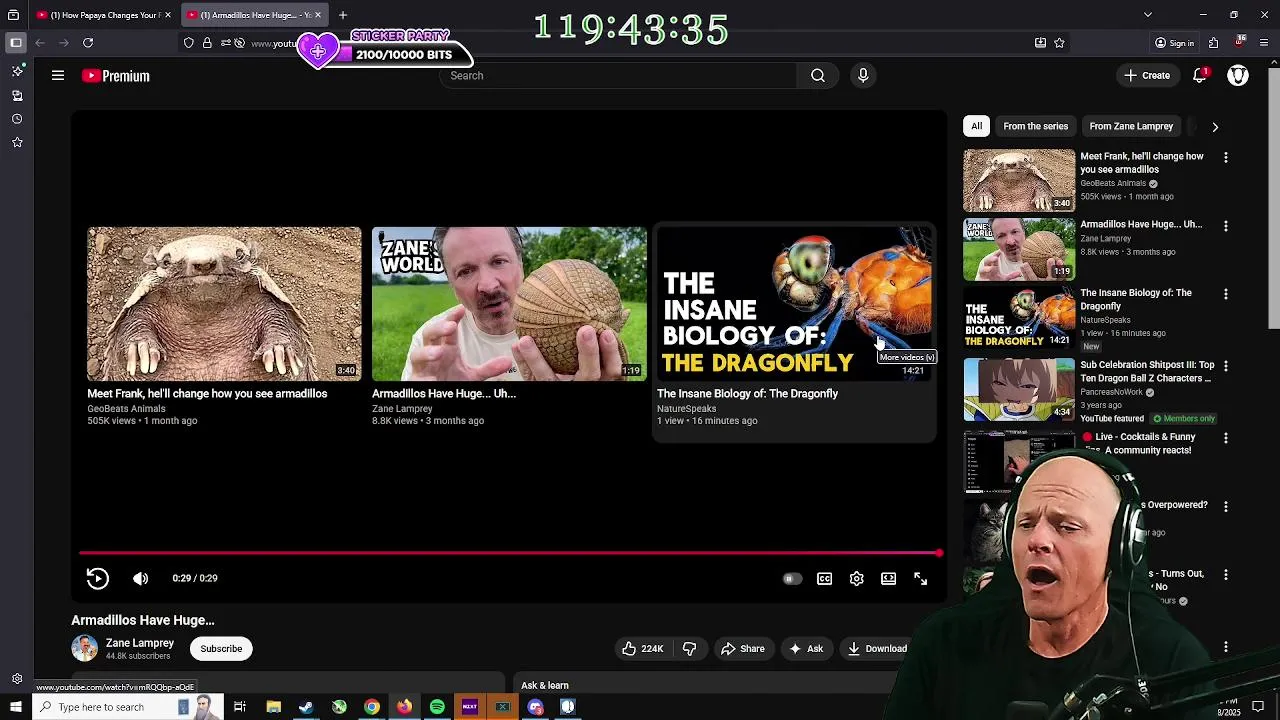Open Chrome from the taskbar
This screenshot has height=720, width=1280.
[372, 707]
